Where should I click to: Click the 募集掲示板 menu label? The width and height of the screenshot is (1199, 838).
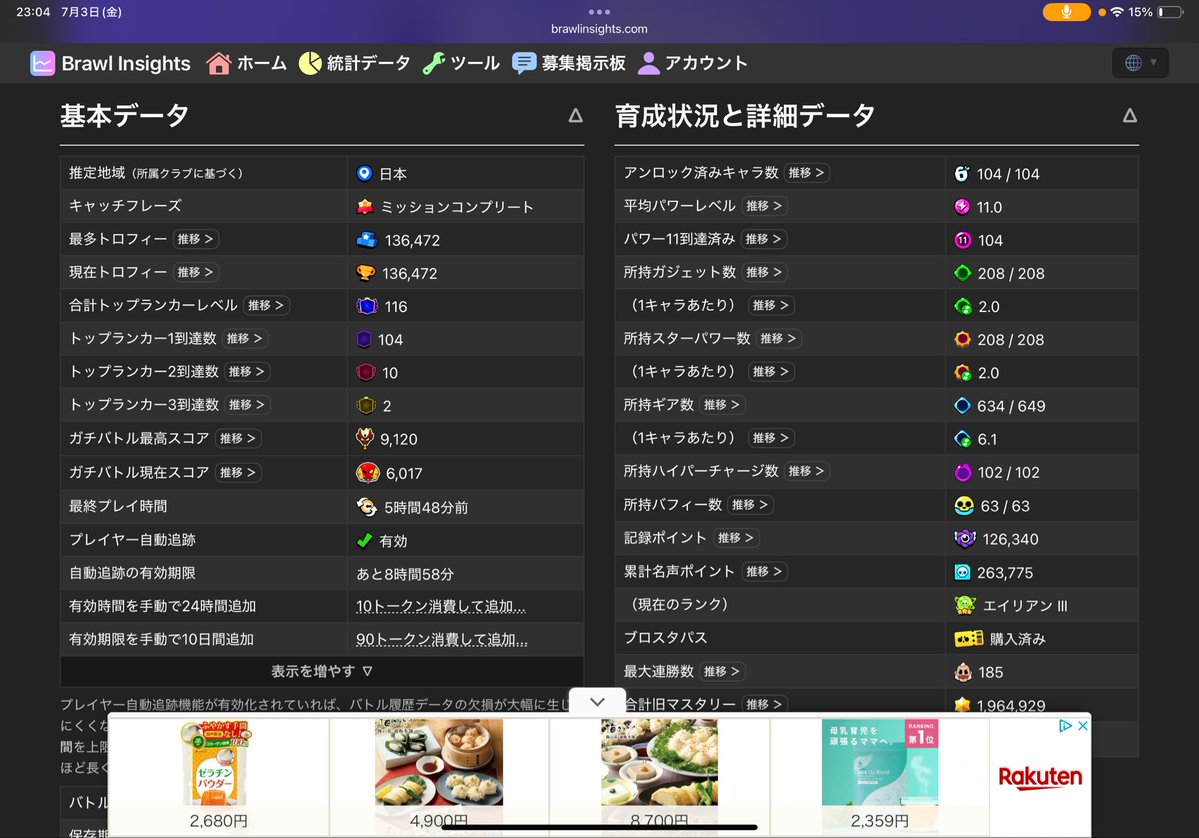tap(583, 63)
